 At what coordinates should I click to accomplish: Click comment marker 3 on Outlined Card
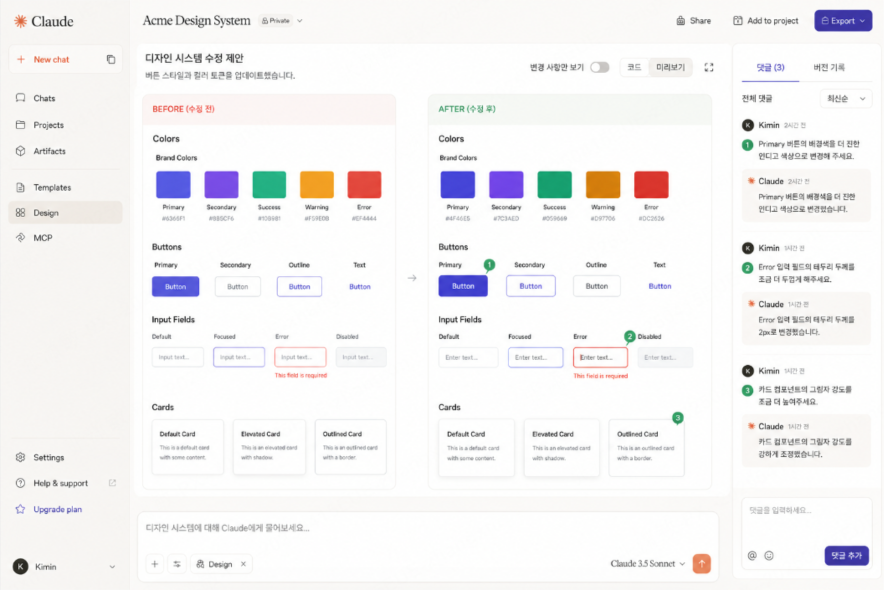(678, 418)
